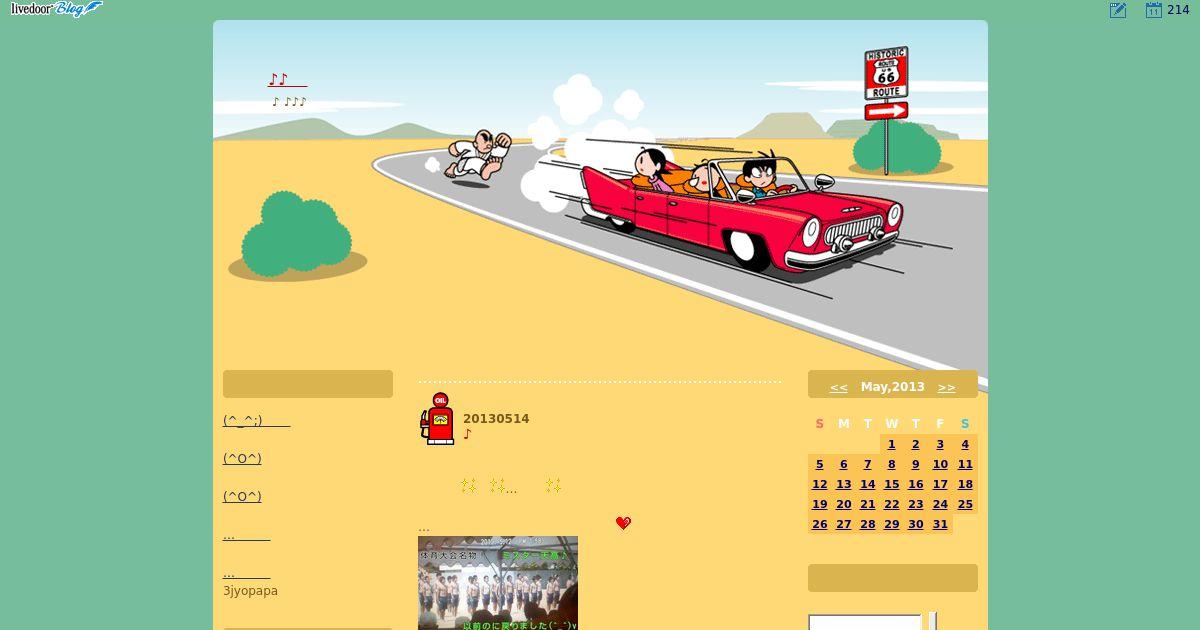The height and width of the screenshot is (630, 1200).
Task: Select May 29 in the calendar
Action: tap(892, 524)
